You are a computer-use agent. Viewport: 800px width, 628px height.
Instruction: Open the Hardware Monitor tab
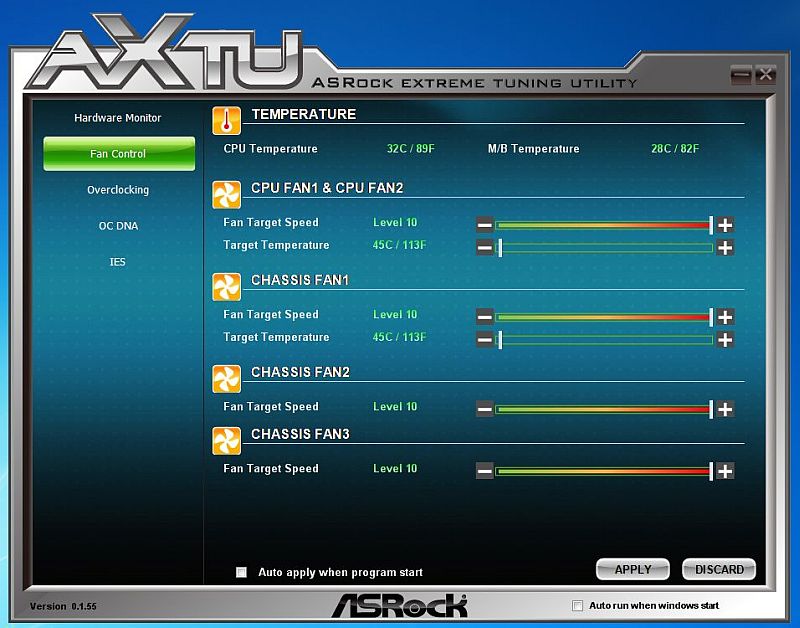tap(118, 118)
